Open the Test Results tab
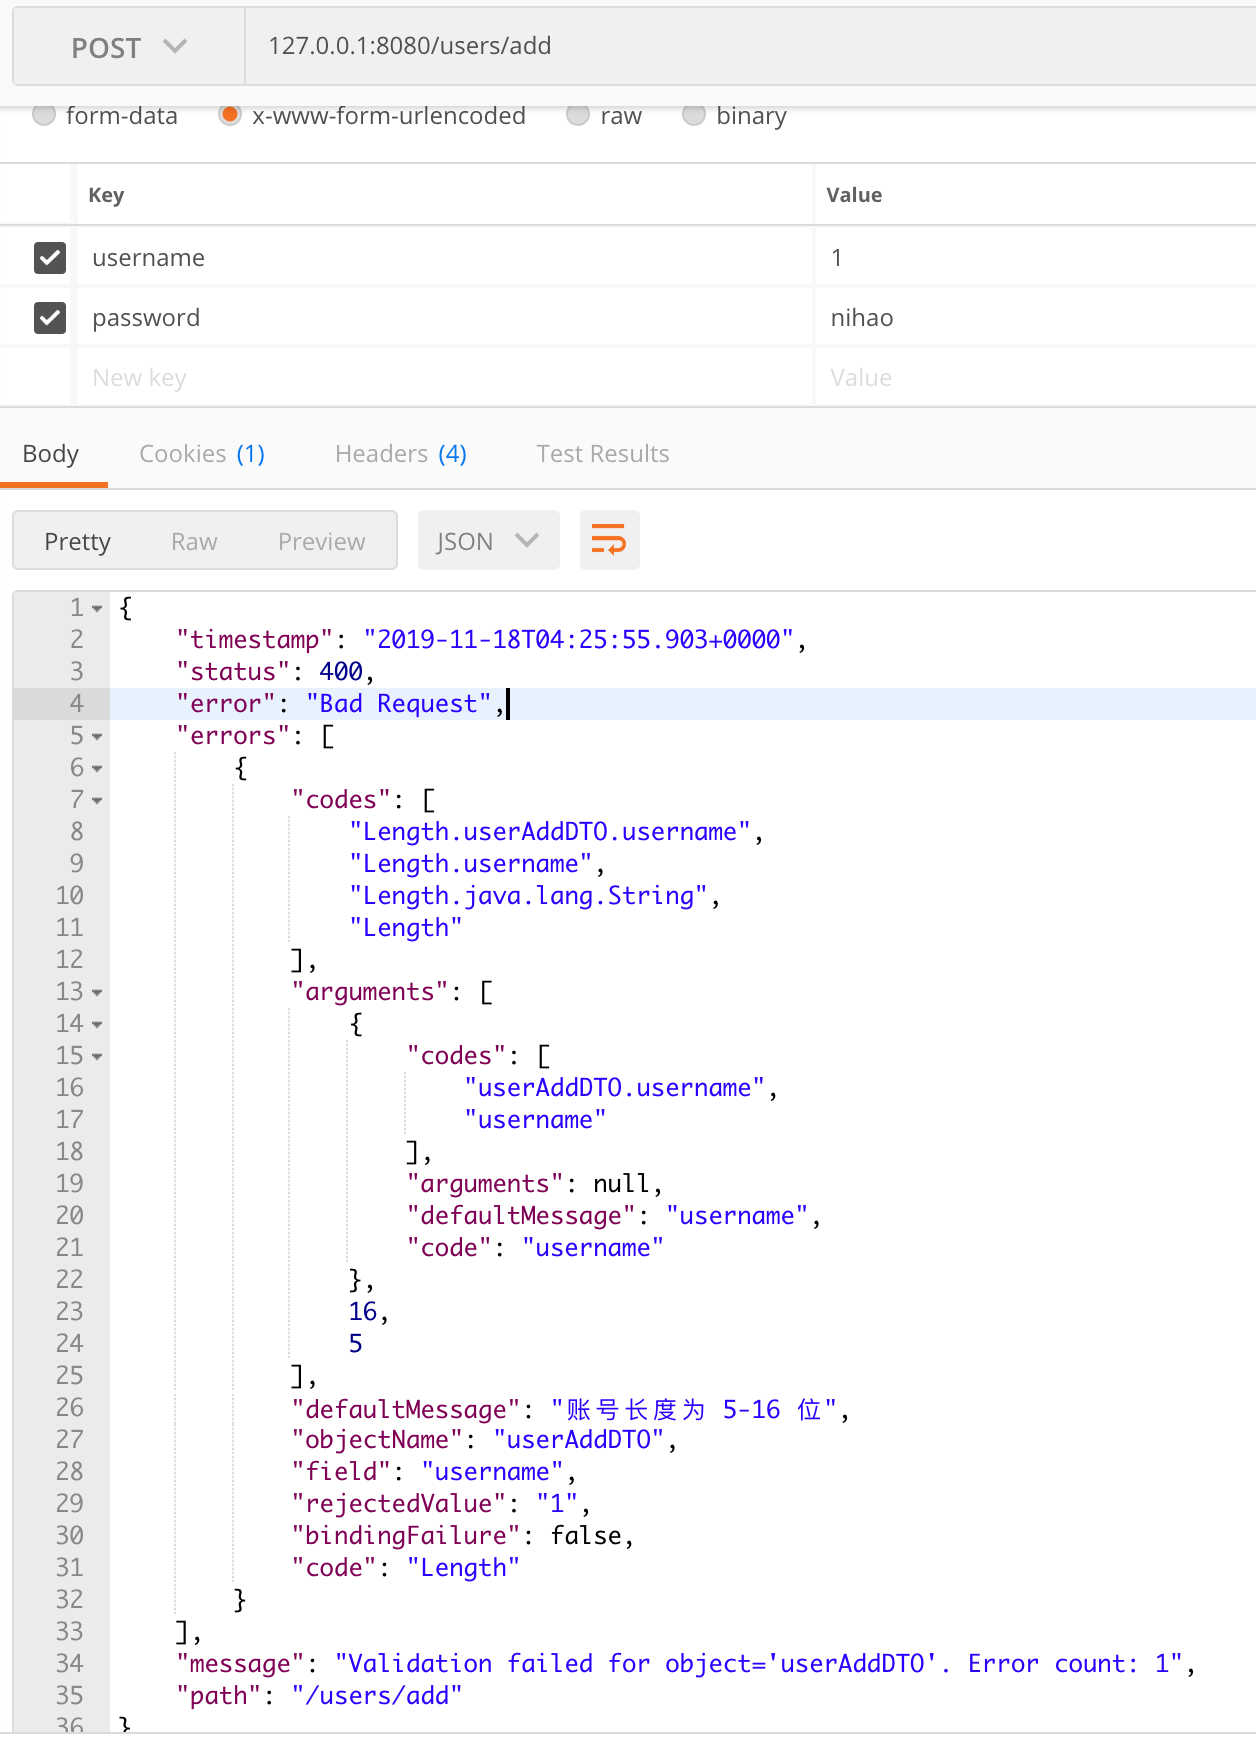The width and height of the screenshot is (1256, 1742). coord(602,454)
